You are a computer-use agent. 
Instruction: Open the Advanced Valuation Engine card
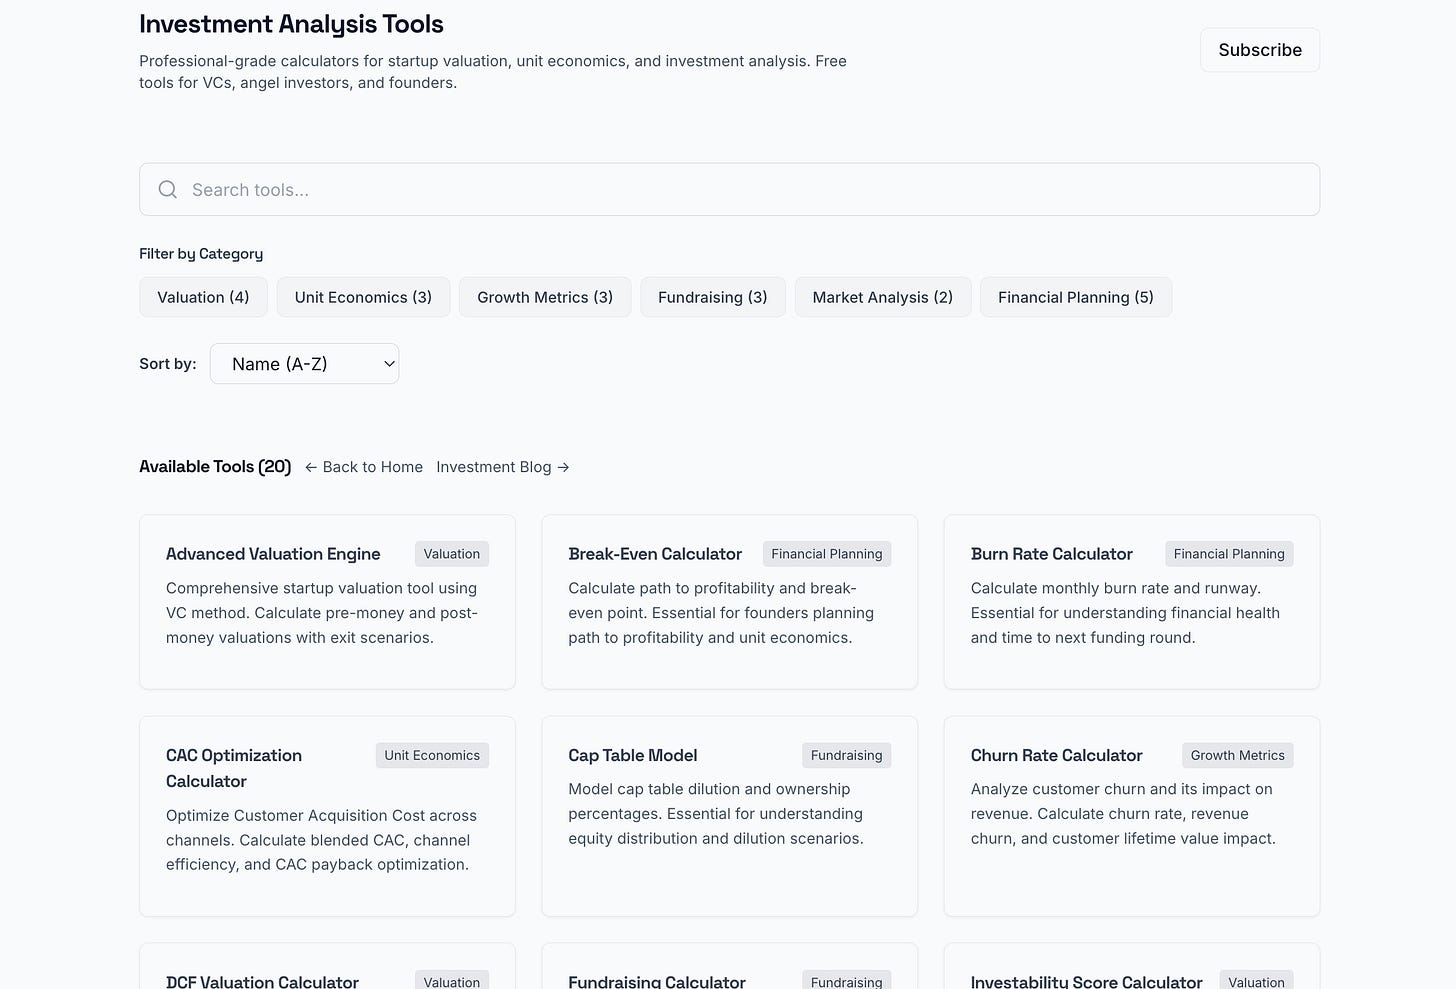327,602
